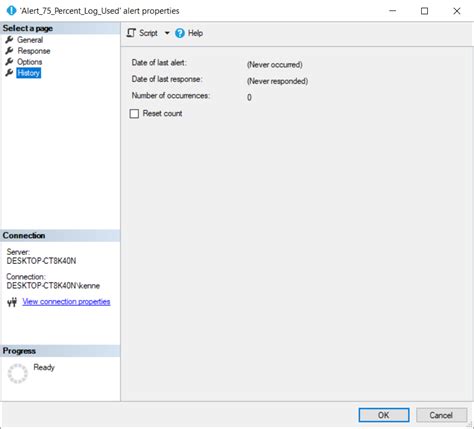Click the Script button
The height and width of the screenshot is (429, 474).
142,33
